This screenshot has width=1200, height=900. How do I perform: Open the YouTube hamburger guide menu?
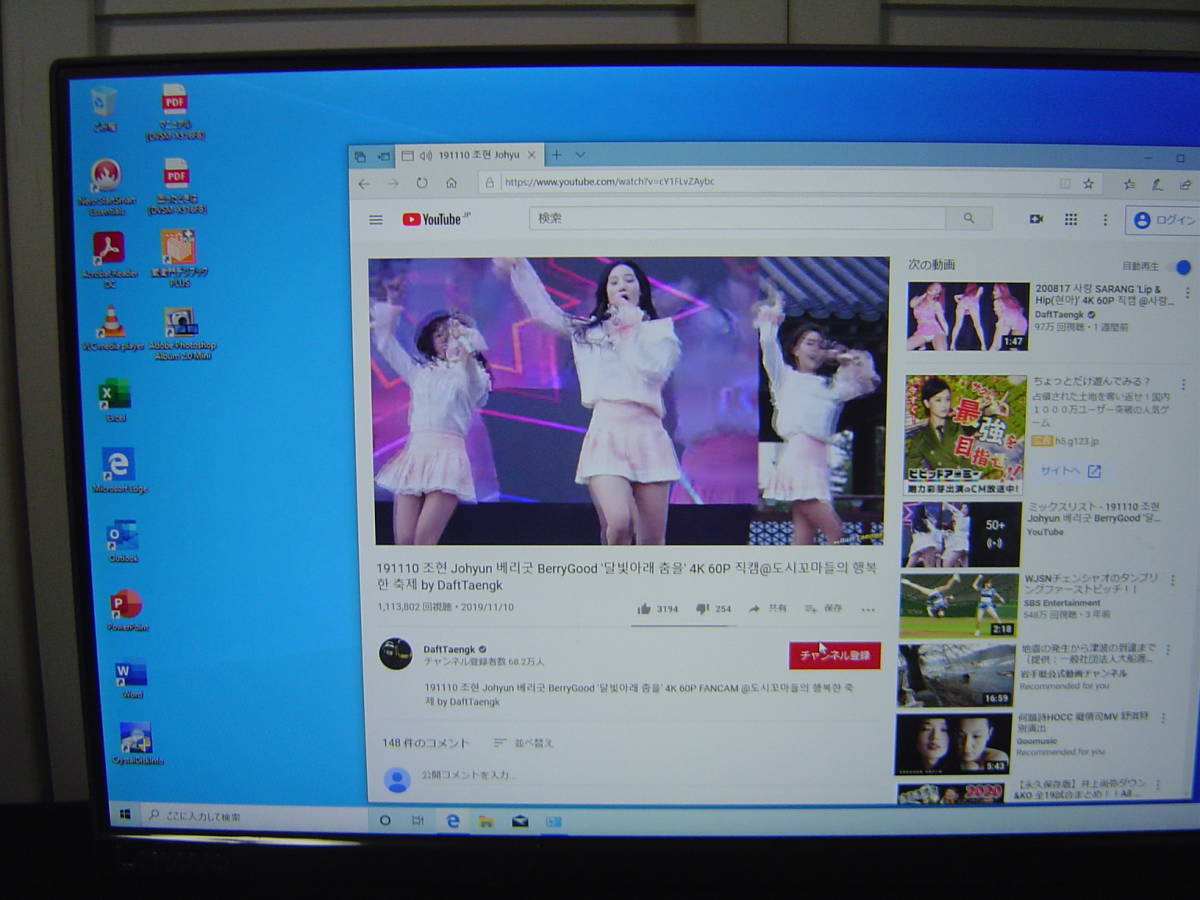[x=376, y=220]
